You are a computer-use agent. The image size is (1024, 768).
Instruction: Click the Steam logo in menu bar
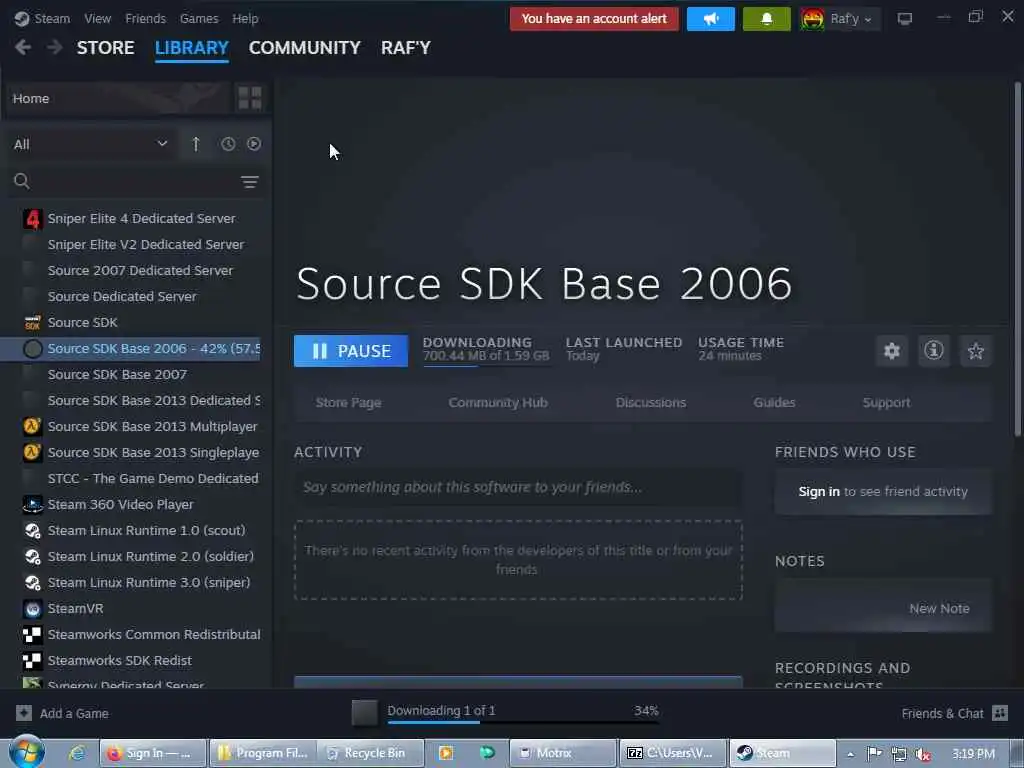[22, 18]
